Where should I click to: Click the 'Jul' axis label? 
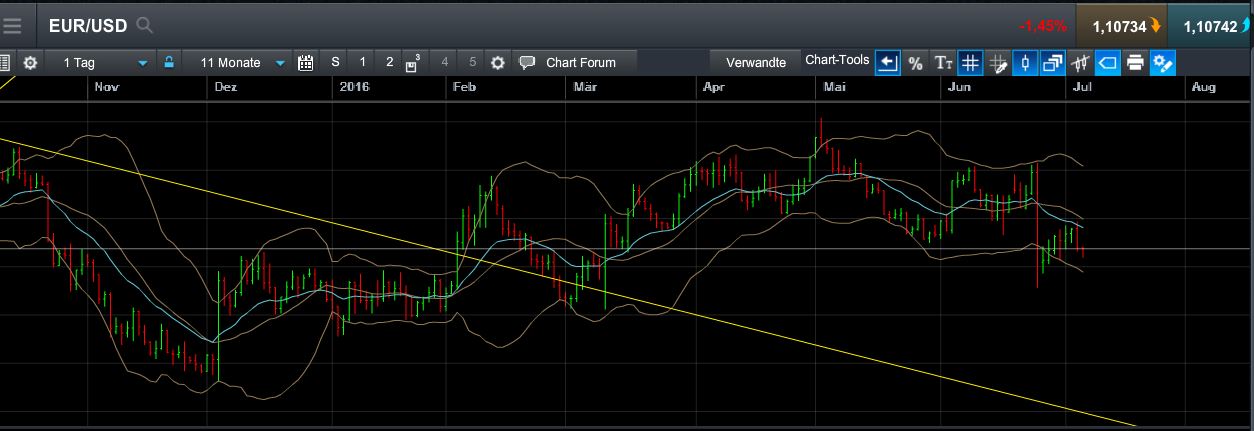pos(1080,88)
